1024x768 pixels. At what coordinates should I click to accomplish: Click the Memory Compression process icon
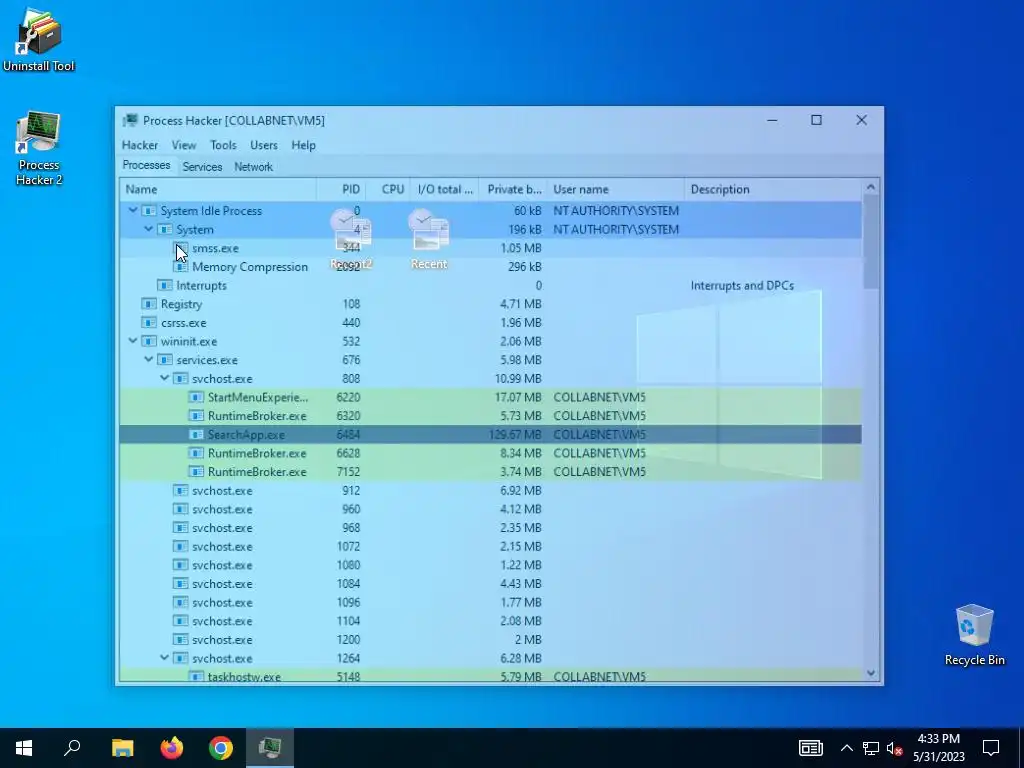coord(181,267)
